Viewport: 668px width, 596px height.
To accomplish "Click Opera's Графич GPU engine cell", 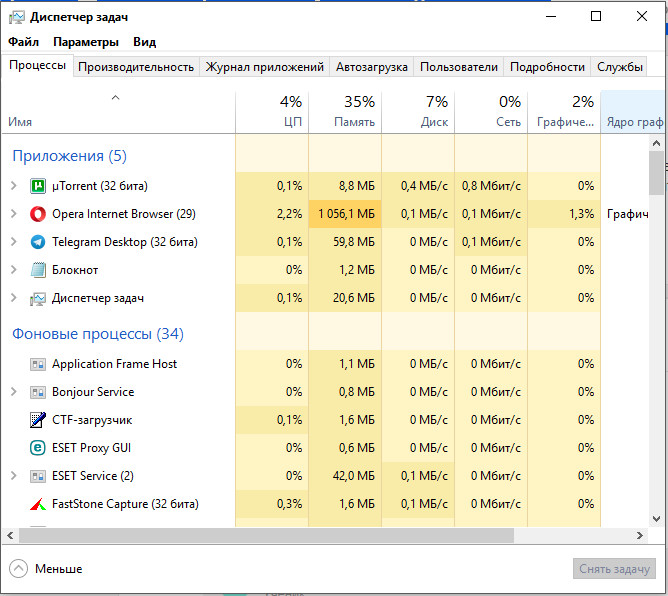I will pos(627,214).
